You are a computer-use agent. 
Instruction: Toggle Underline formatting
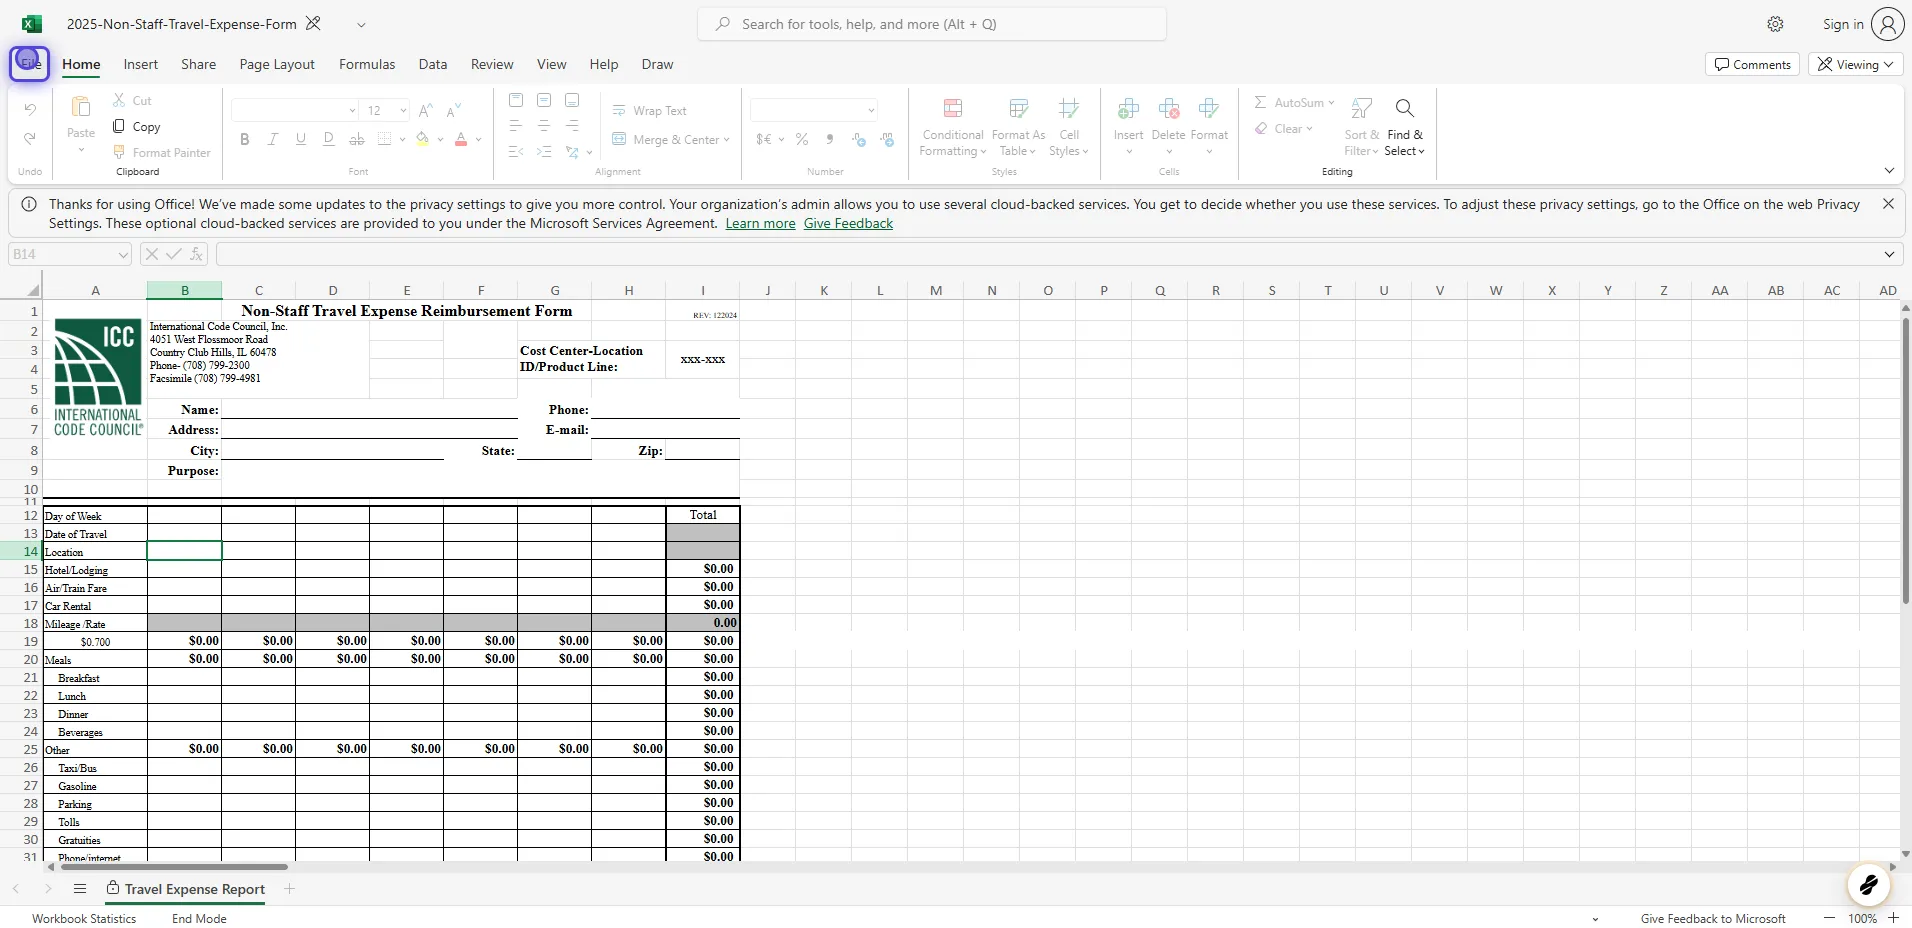pyautogui.click(x=300, y=139)
